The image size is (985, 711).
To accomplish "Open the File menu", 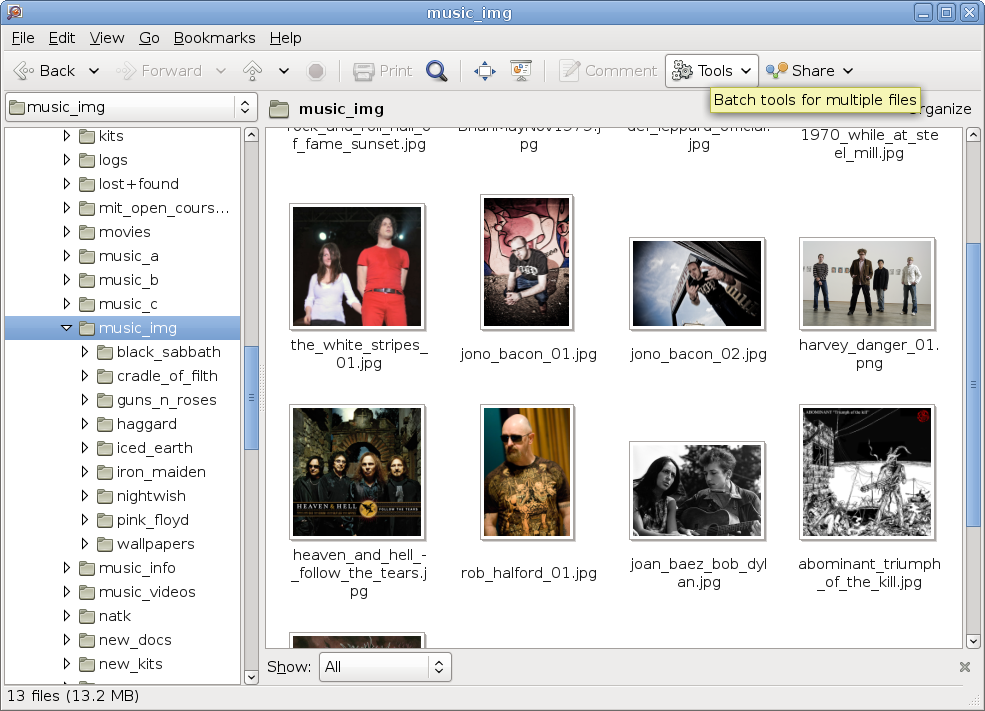I will coord(23,38).
